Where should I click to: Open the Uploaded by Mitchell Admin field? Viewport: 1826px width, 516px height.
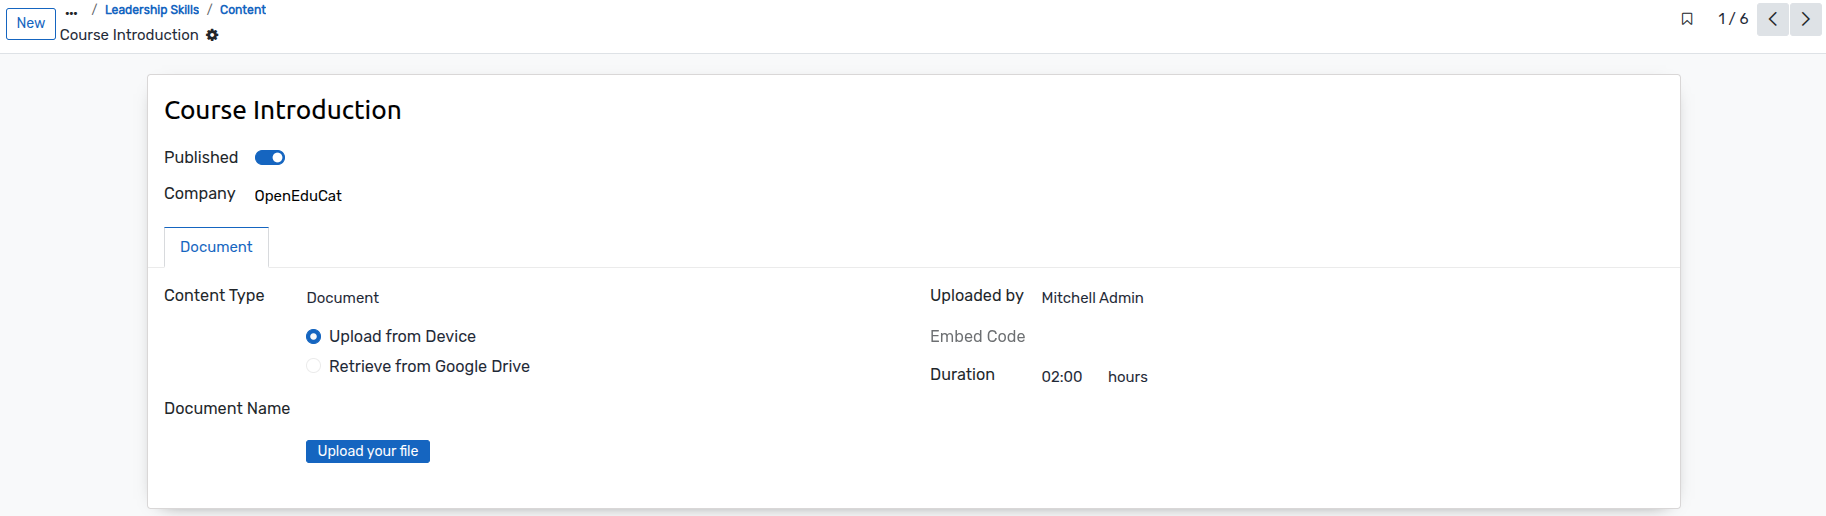[x=1352, y=298]
